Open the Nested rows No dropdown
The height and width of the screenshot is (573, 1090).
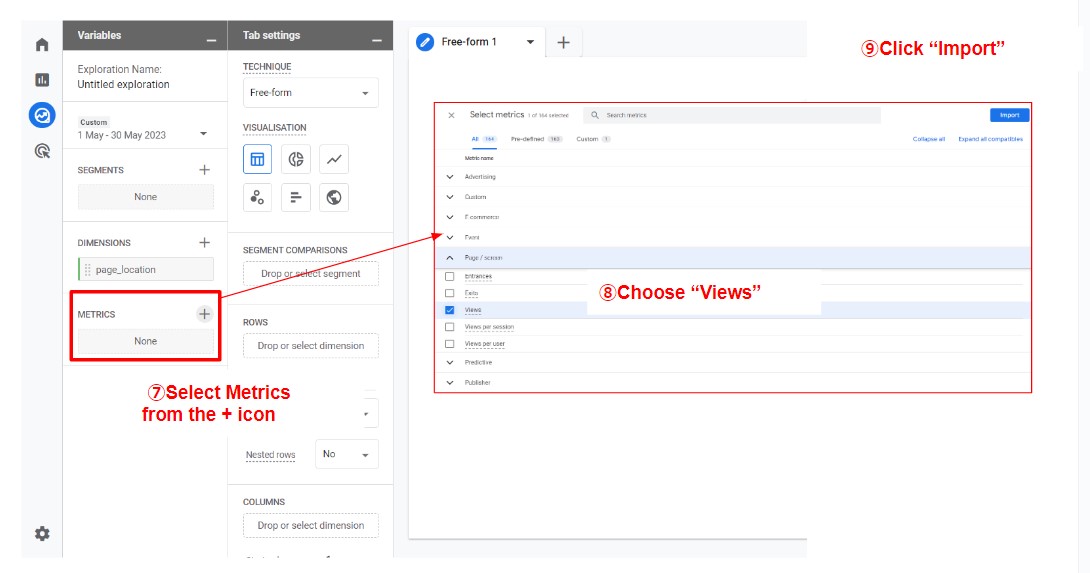[346, 454]
